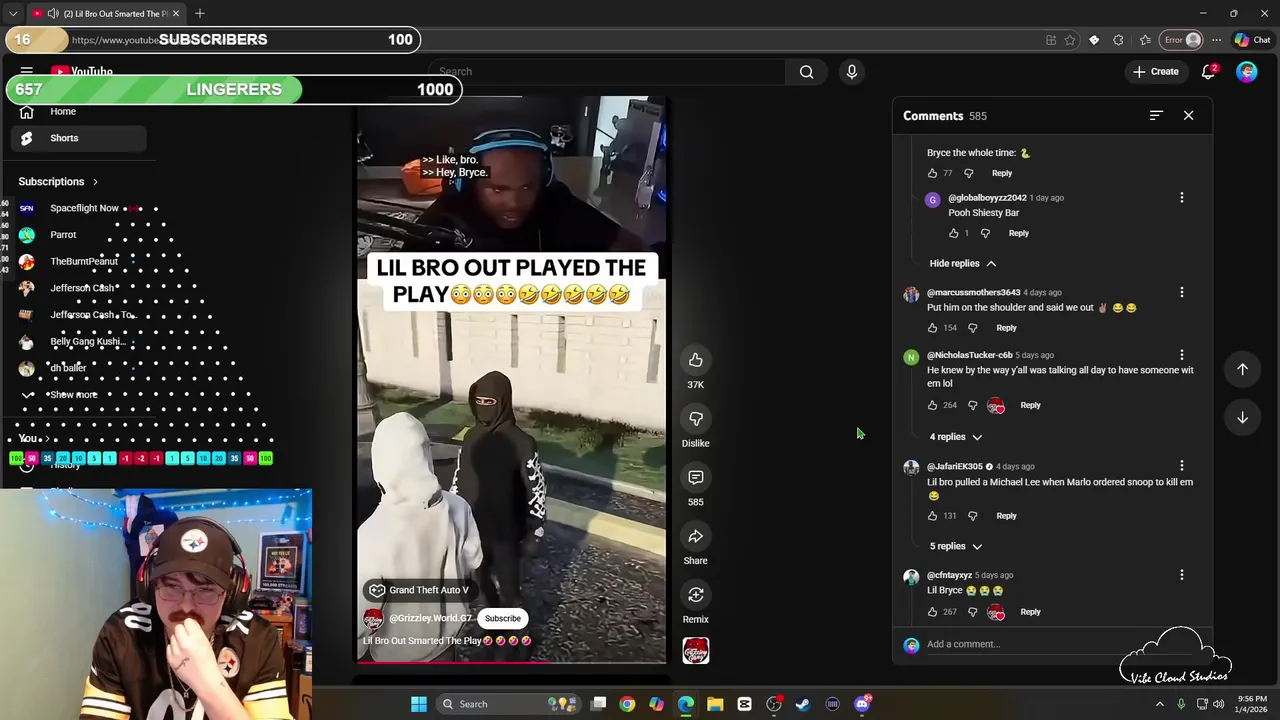The height and width of the screenshot is (720, 1280).
Task: Open Windows Start menu
Action: (x=419, y=704)
